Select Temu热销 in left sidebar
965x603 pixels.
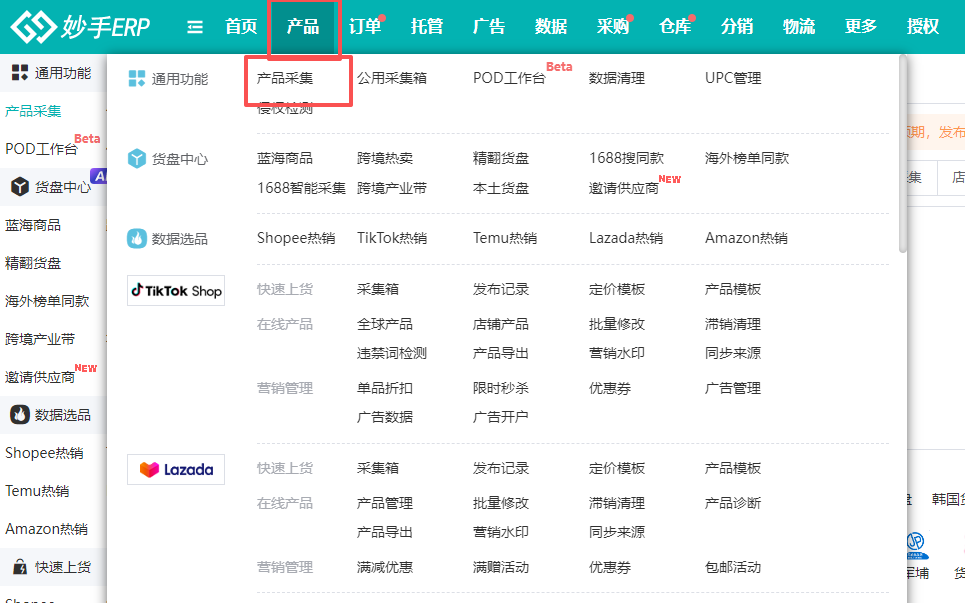click(x=37, y=491)
